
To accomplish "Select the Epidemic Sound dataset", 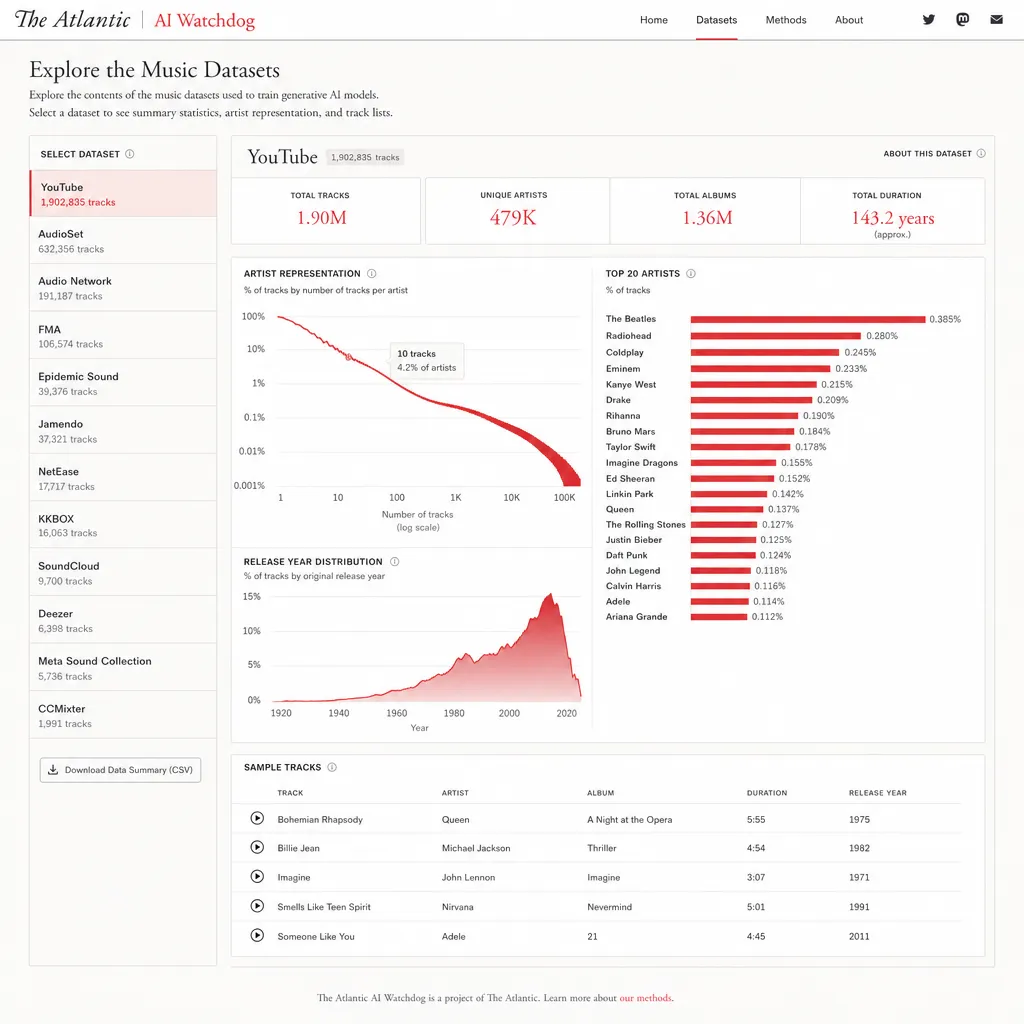I will [x=123, y=383].
